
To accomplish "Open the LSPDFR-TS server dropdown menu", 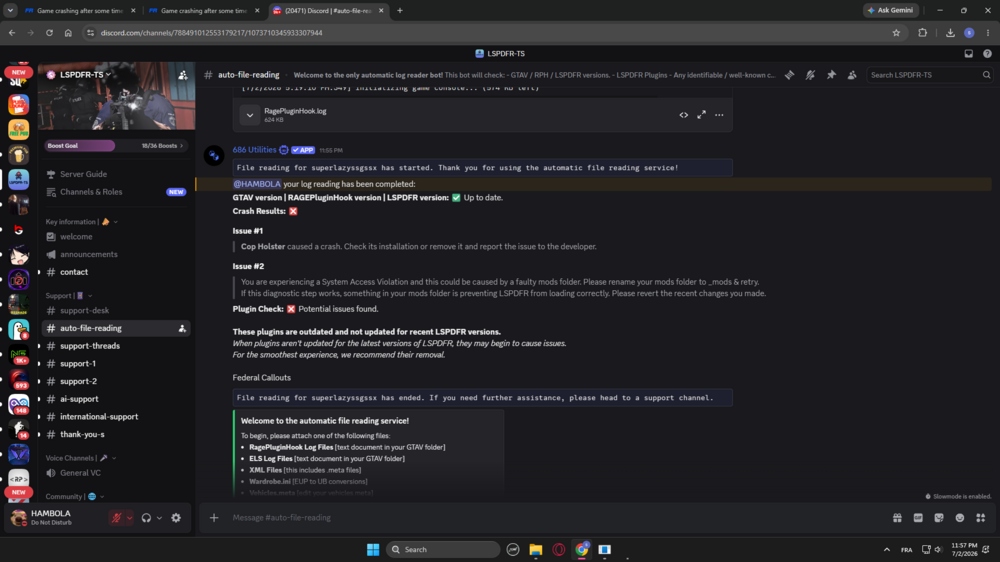I will click(85, 75).
